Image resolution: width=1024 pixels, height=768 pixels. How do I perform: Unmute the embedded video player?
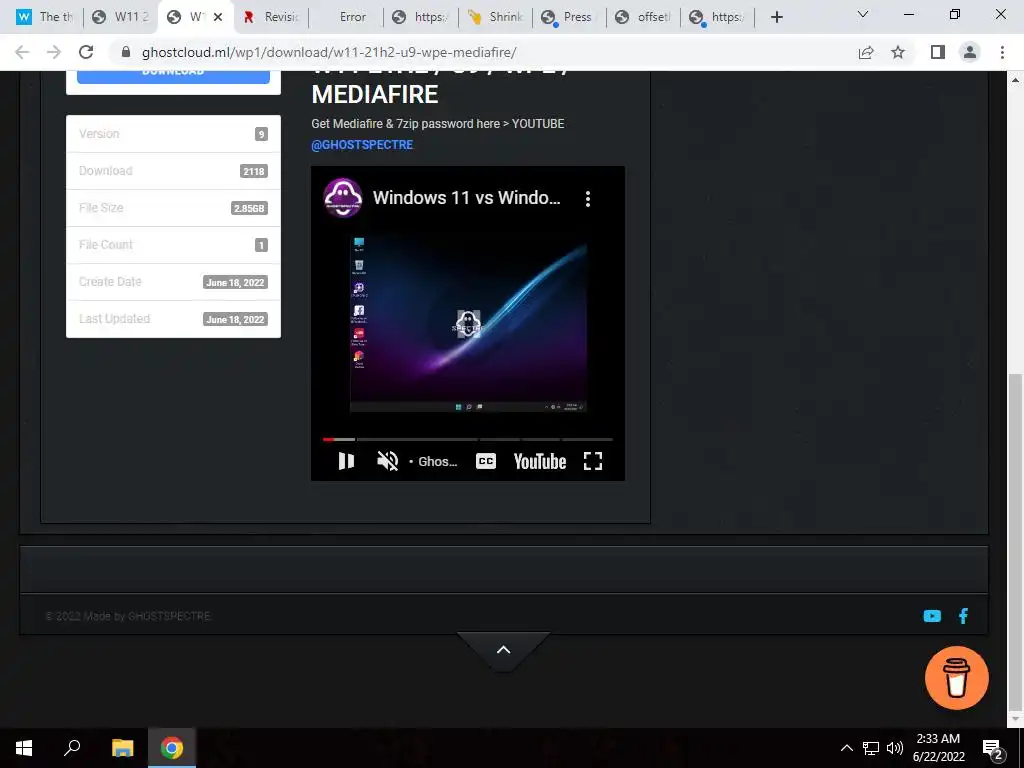(x=387, y=461)
